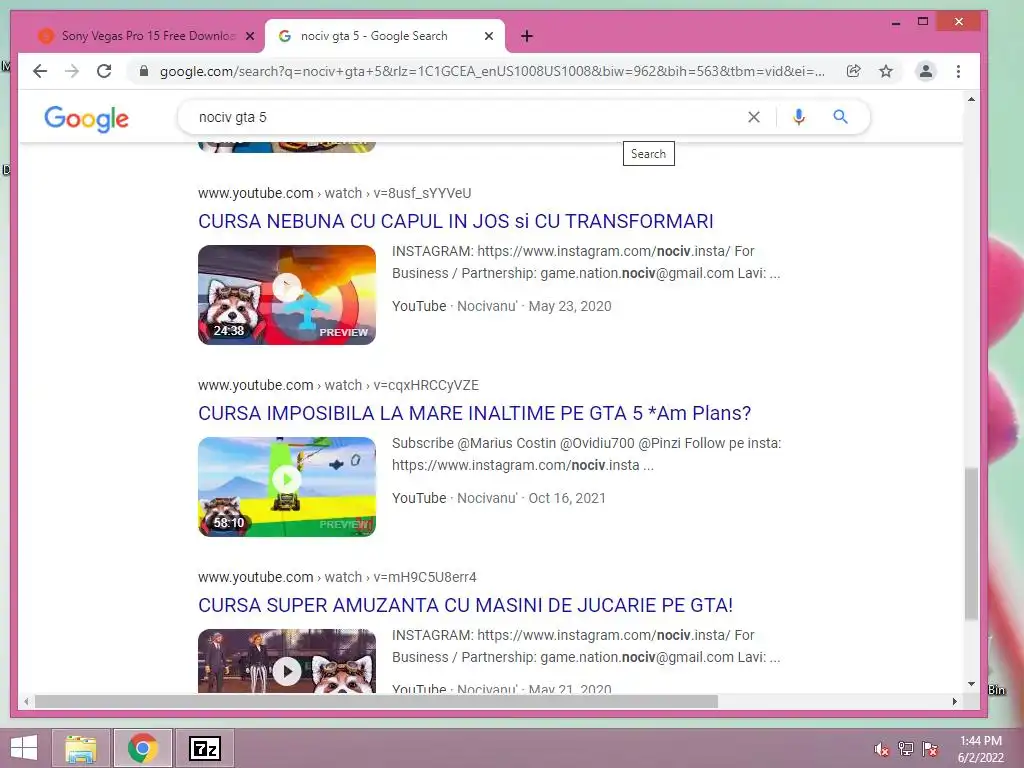Play the 58:10 video thumbnail
The width and height of the screenshot is (1024, 768).
[287, 487]
